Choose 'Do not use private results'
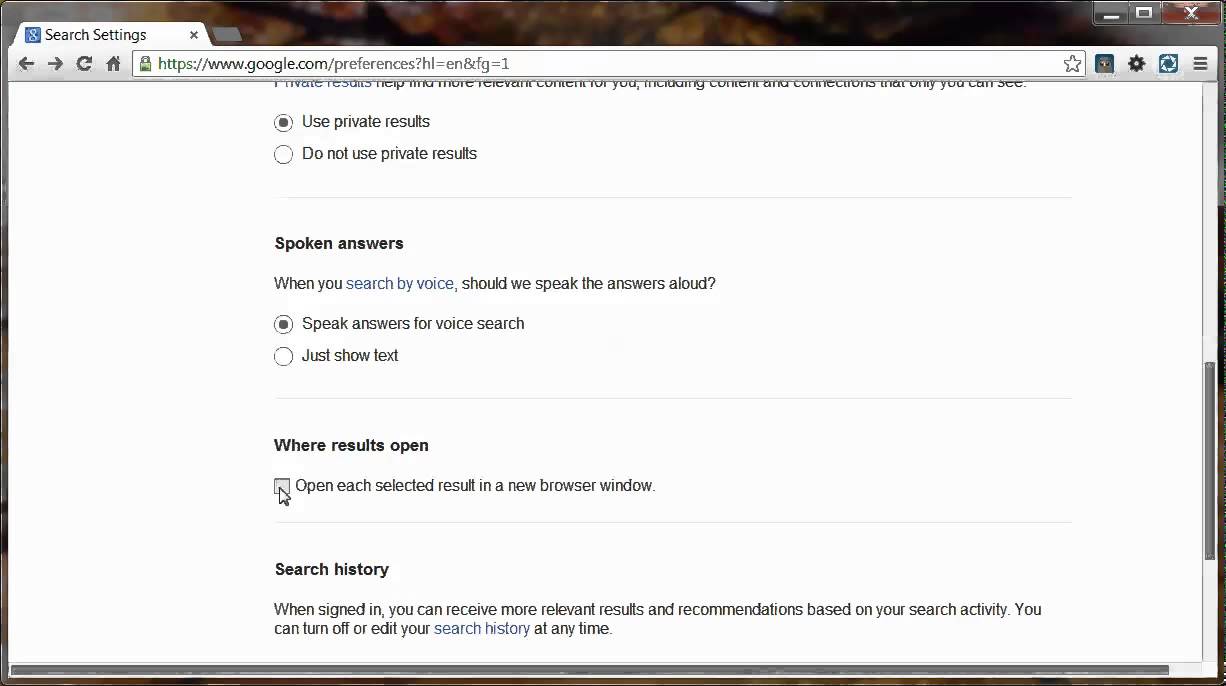This screenshot has width=1226, height=686. click(x=284, y=154)
